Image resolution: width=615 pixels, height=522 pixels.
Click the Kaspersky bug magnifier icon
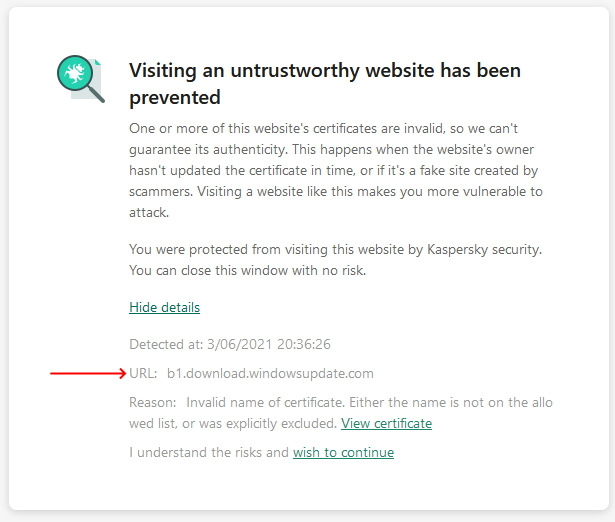pos(80,78)
